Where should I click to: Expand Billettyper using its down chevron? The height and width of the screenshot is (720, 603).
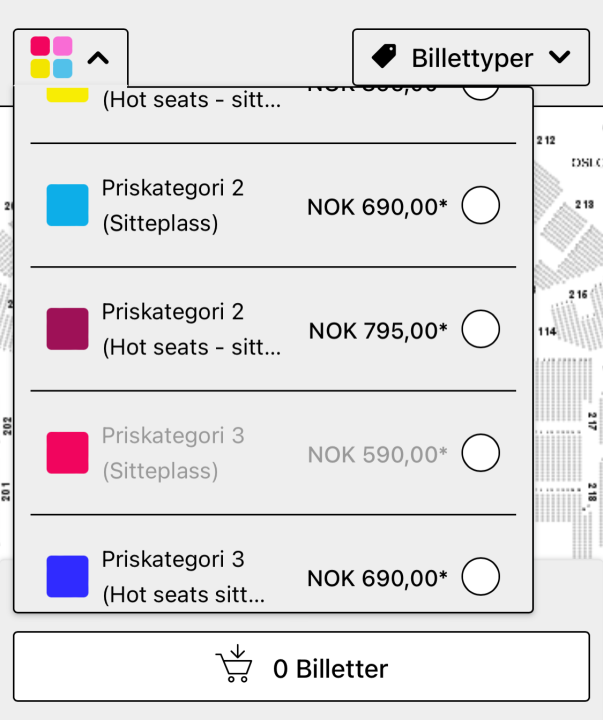point(561,57)
